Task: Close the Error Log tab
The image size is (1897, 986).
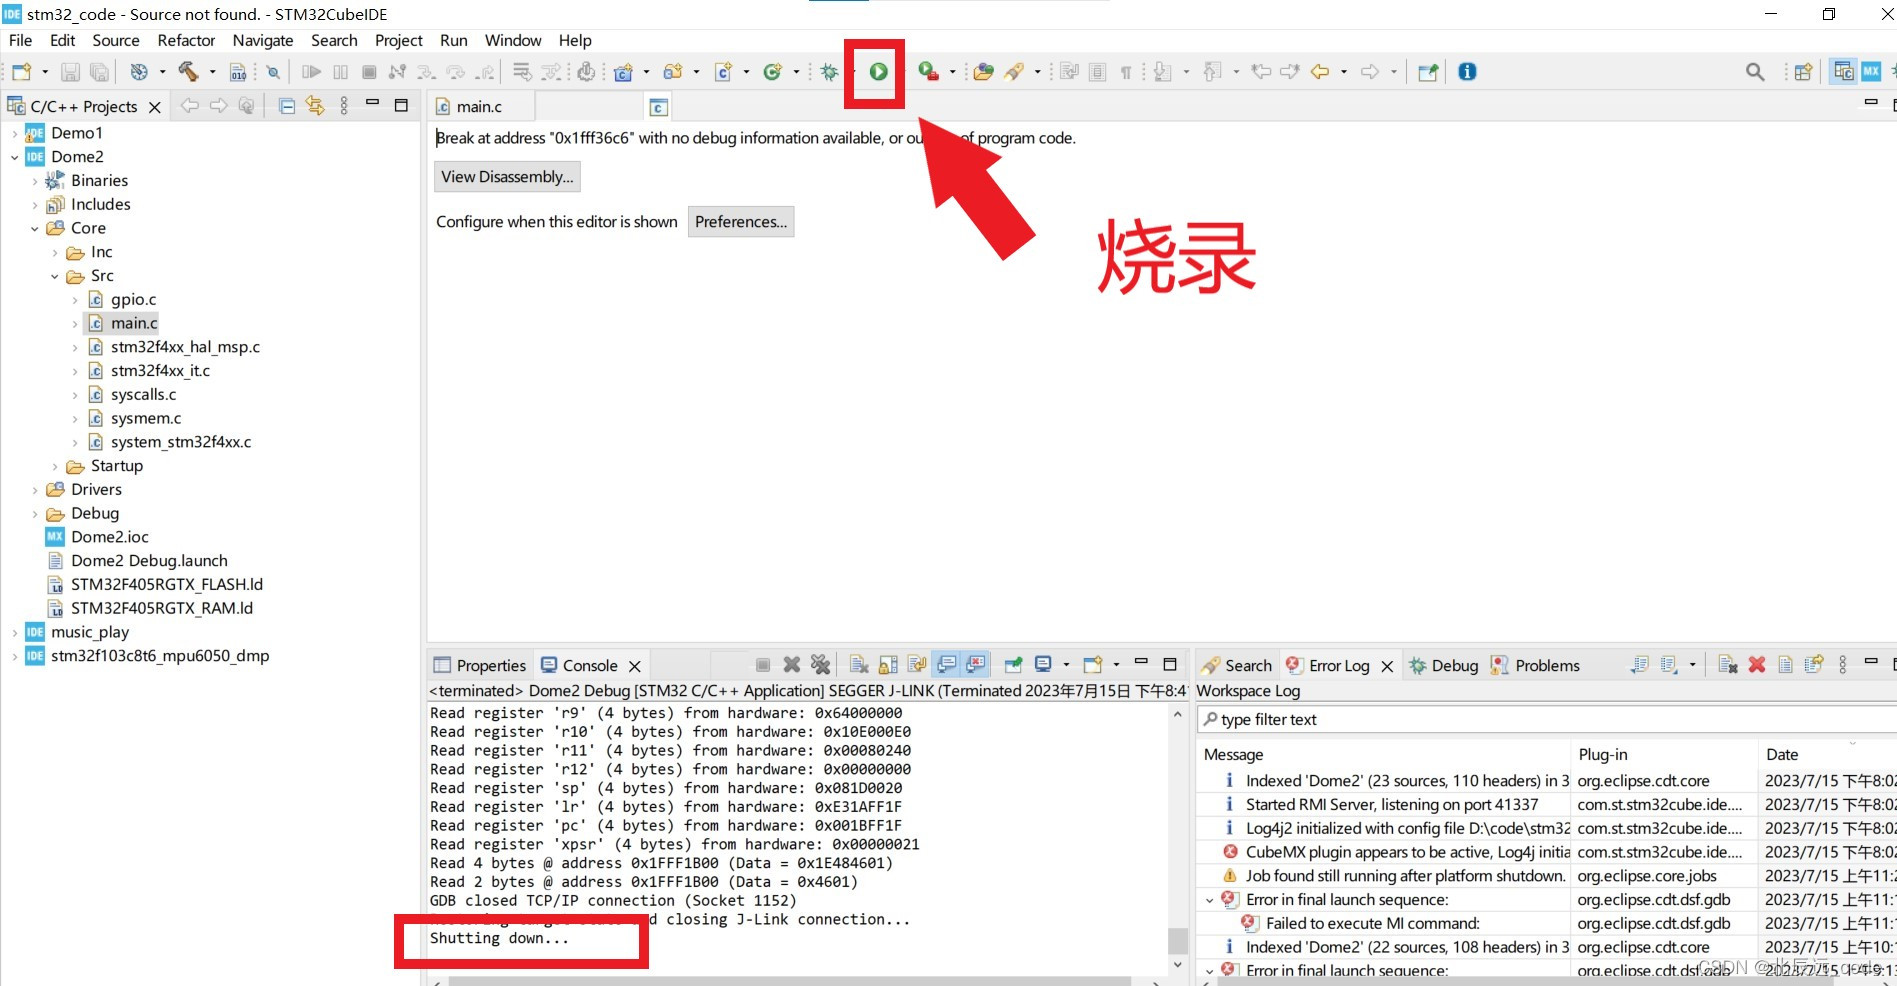Action: [1387, 666]
